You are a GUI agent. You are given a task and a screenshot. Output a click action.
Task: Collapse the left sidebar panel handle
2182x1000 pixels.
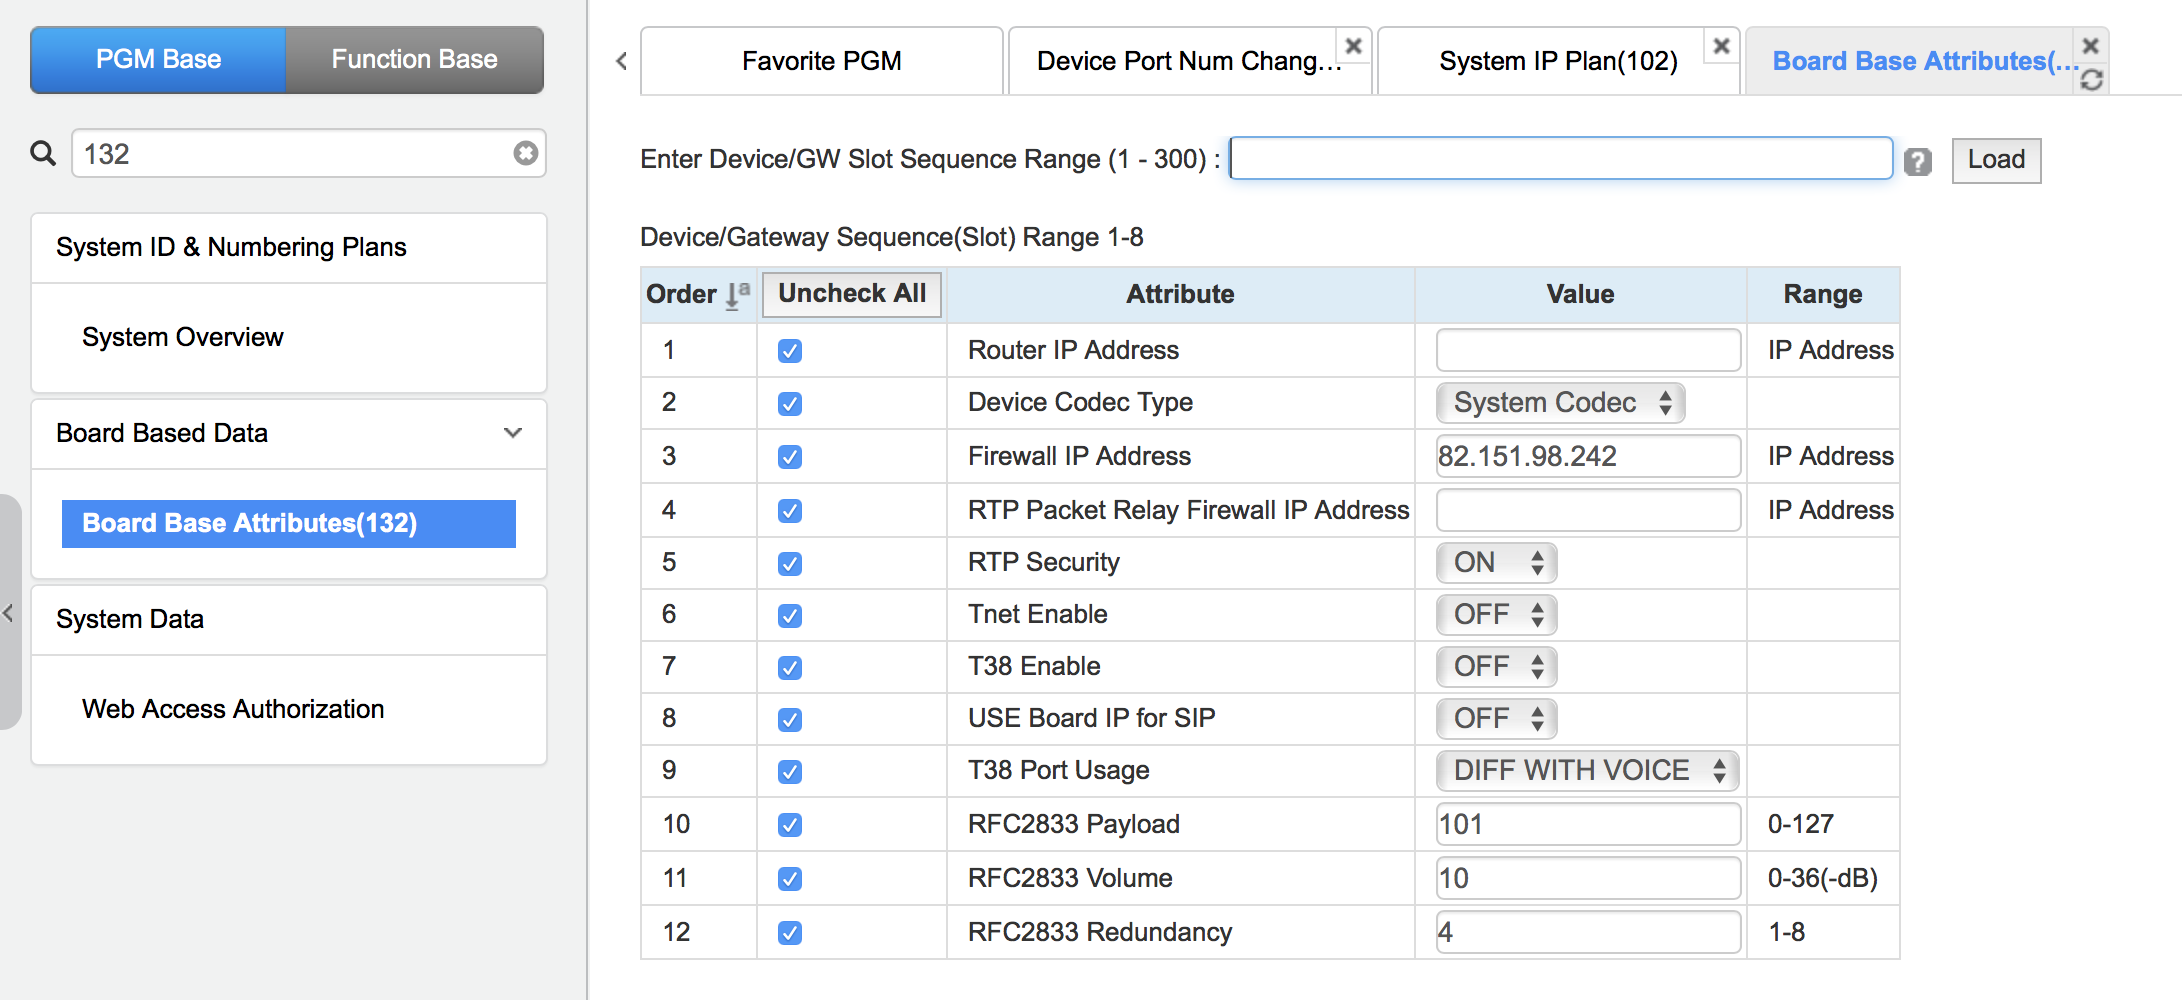tap(8, 613)
